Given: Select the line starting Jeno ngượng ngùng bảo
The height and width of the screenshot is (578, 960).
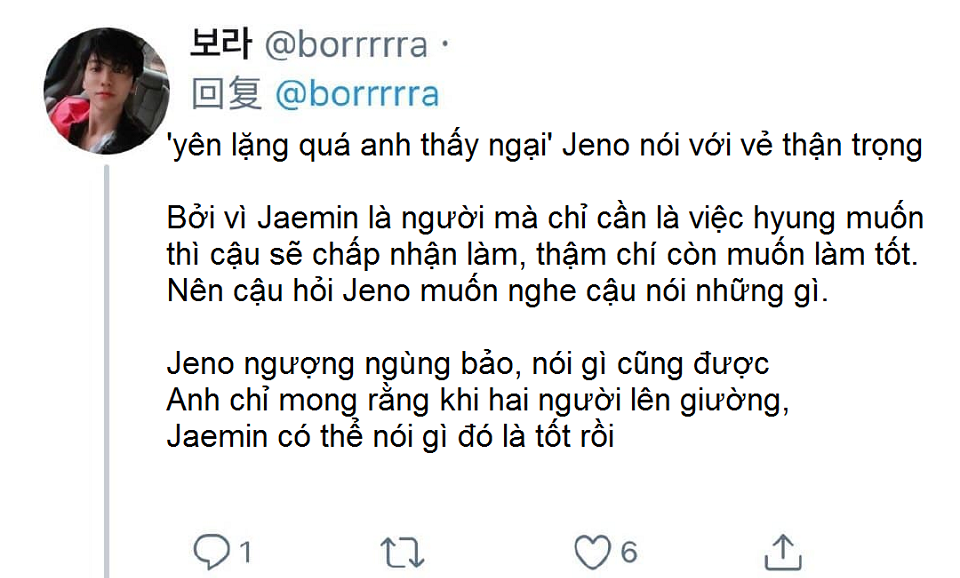Looking at the screenshot, I should pyautogui.click(x=468, y=364).
